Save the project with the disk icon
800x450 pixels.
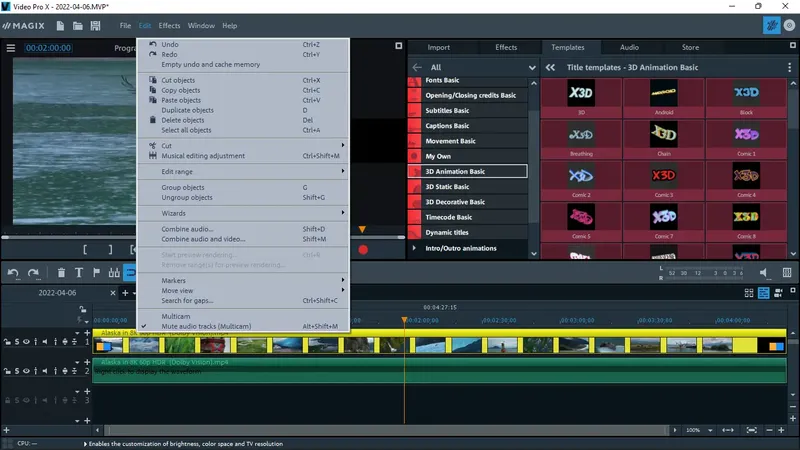tap(95, 26)
